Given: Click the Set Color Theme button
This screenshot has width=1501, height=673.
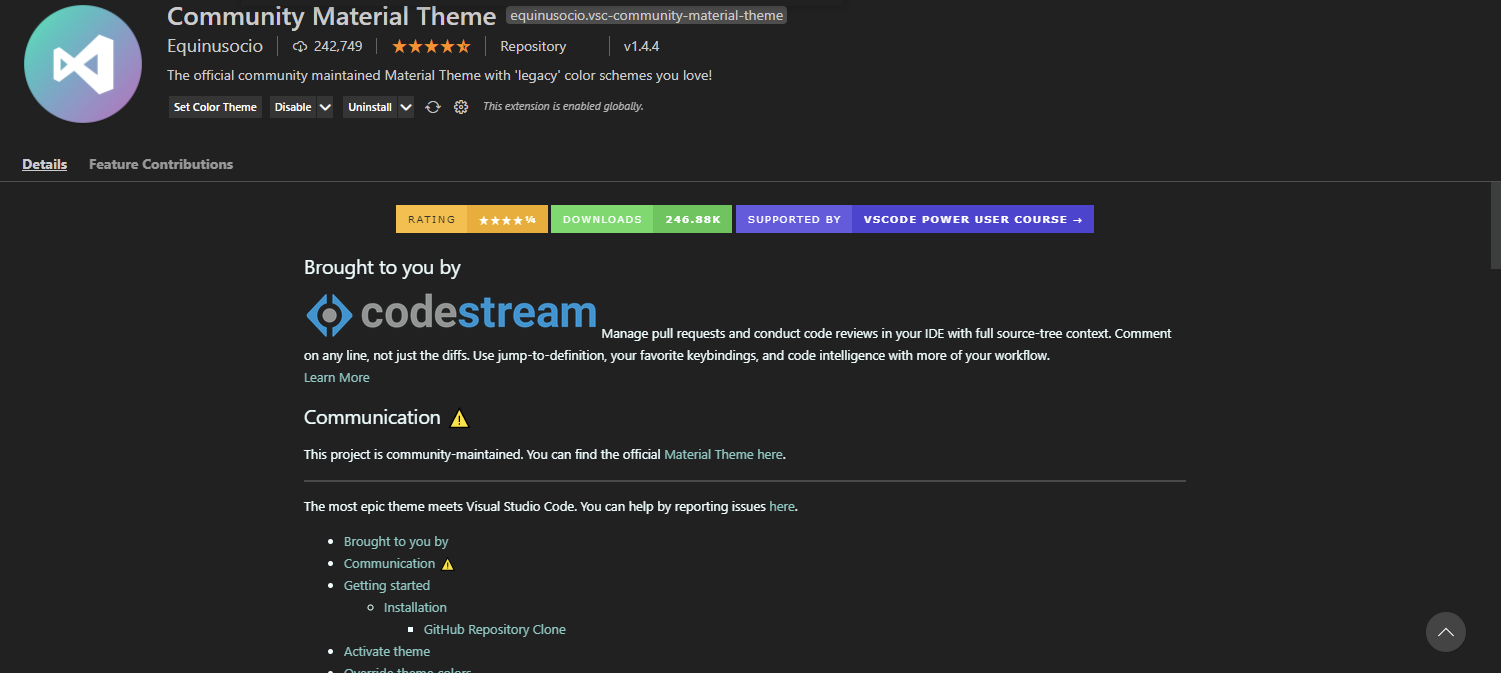Looking at the screenshot, I should tap(215, 107).
